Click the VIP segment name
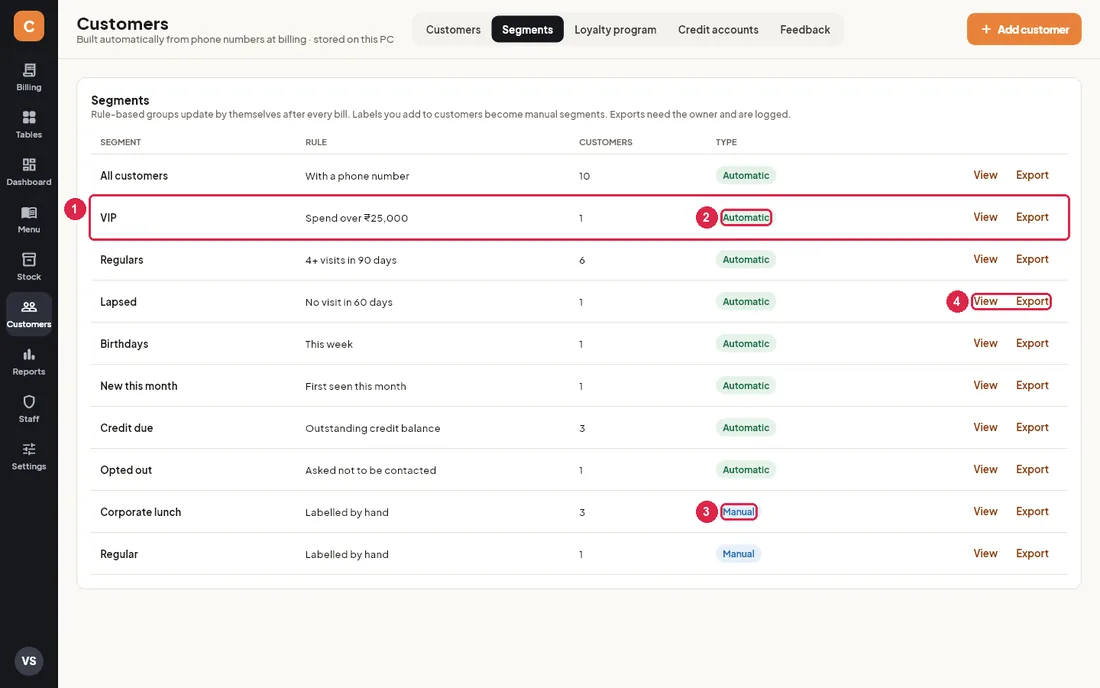 click(108, 217)
